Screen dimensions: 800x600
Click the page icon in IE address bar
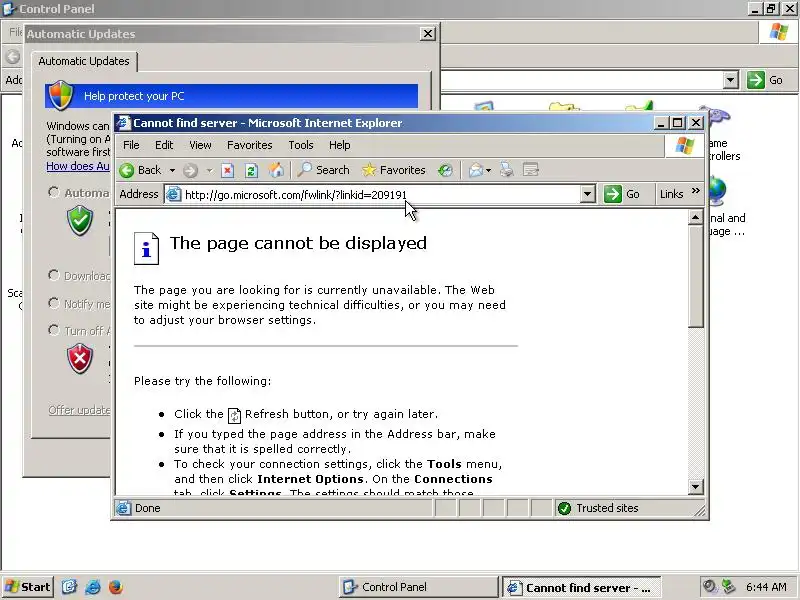[174, 194]
